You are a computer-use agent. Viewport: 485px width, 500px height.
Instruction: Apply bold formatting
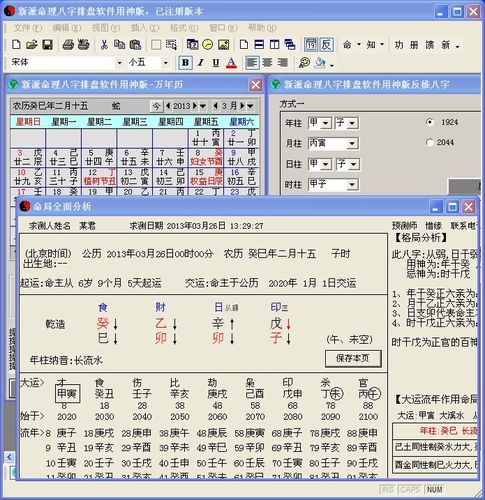[x=185, y=63]
